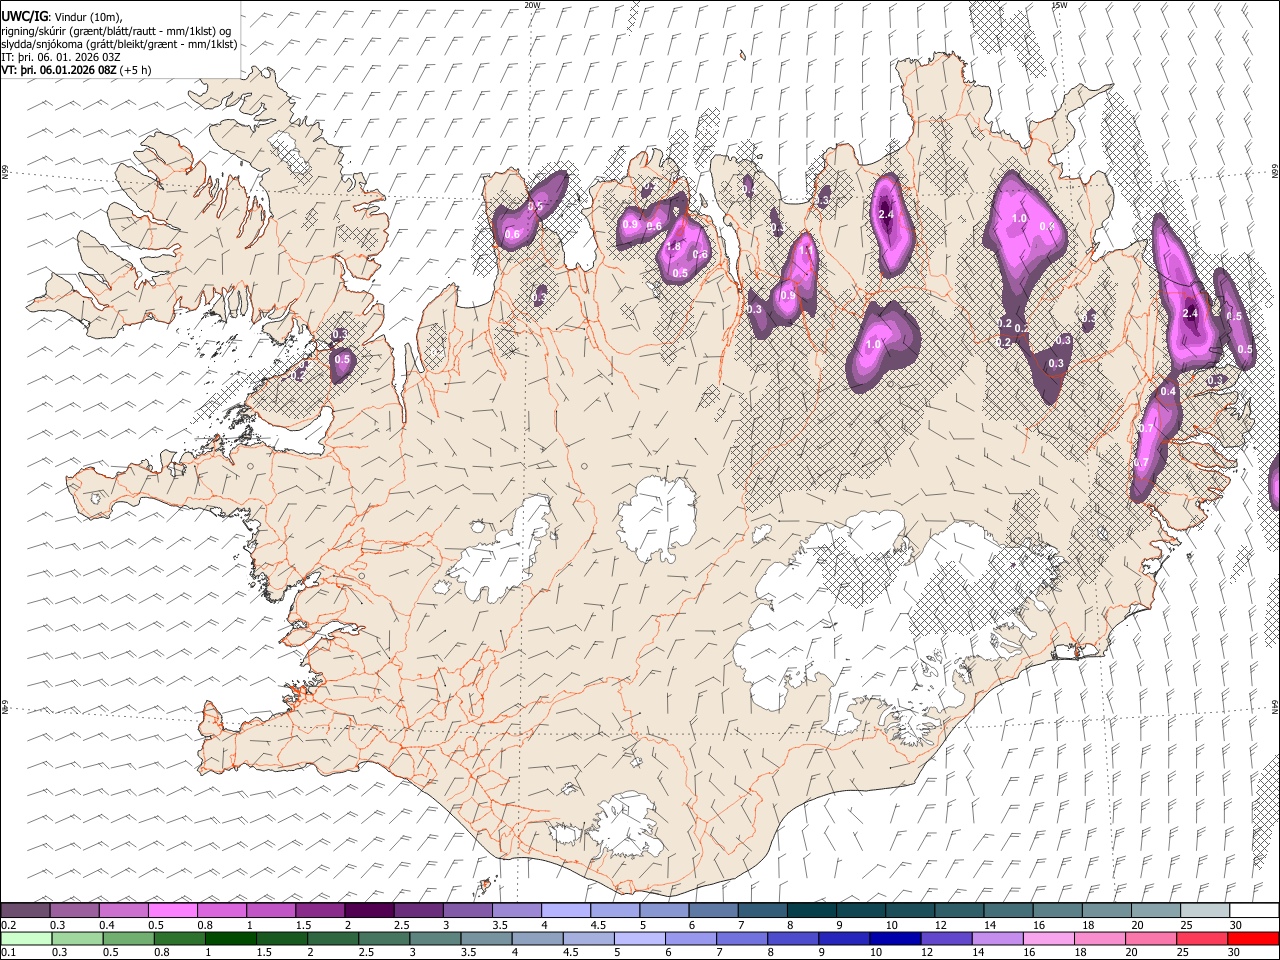Select the plum 0.2 snow scale swatch

[26, 910]
